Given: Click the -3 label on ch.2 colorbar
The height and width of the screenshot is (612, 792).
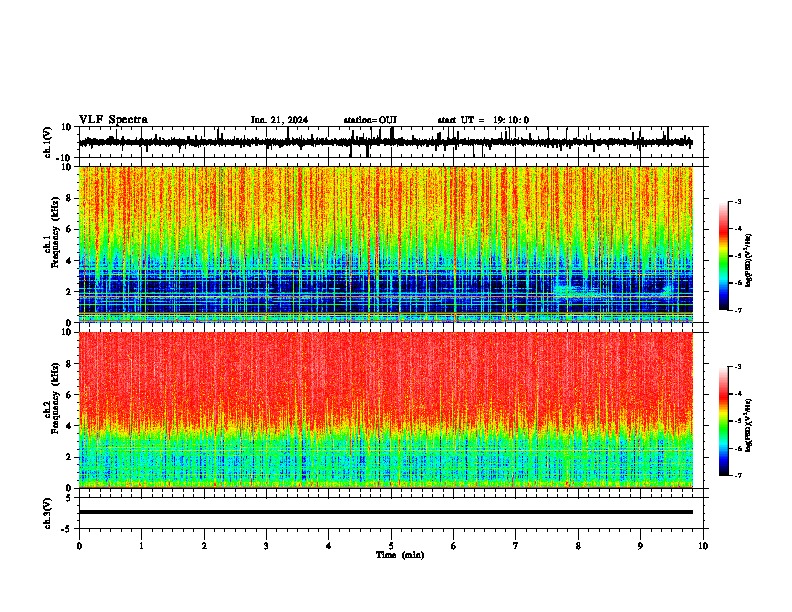Looking at the screenshot, I should pos(737,367).
